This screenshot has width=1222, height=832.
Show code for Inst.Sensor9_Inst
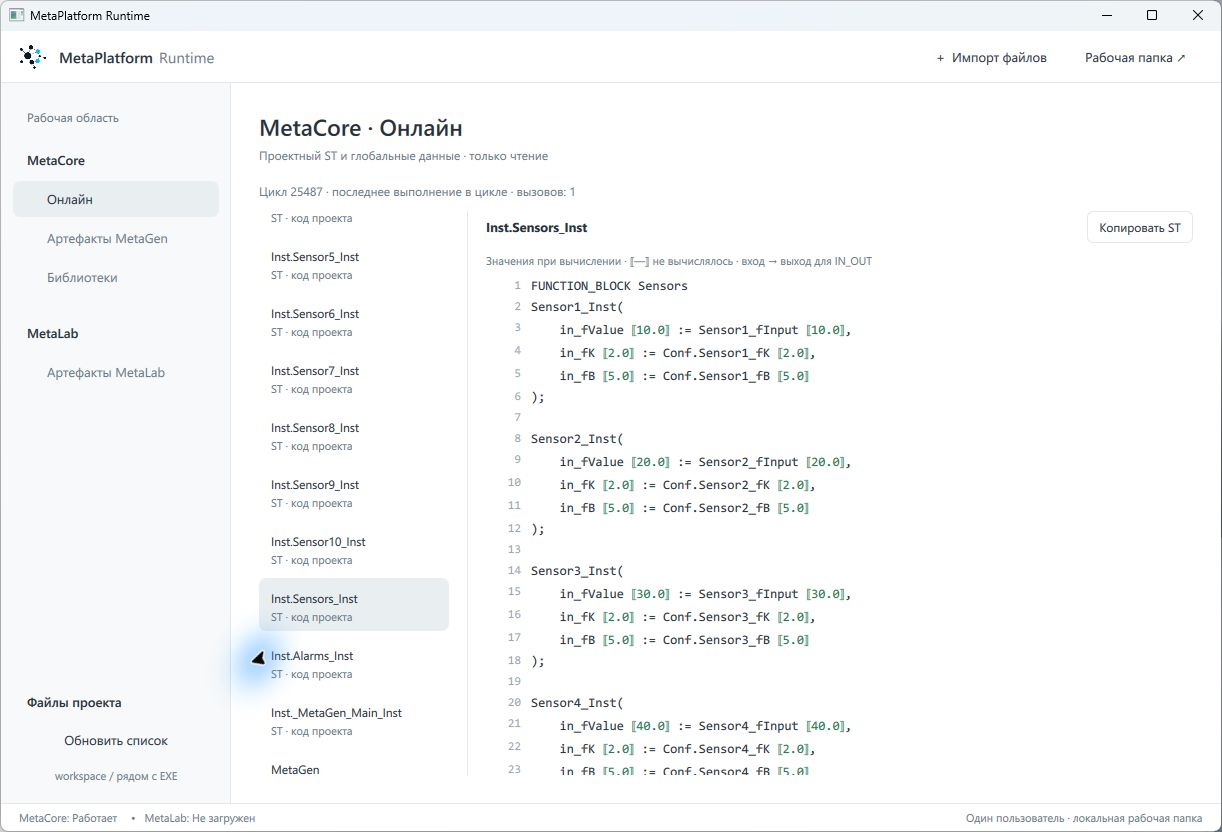click(x=354, y=494)
